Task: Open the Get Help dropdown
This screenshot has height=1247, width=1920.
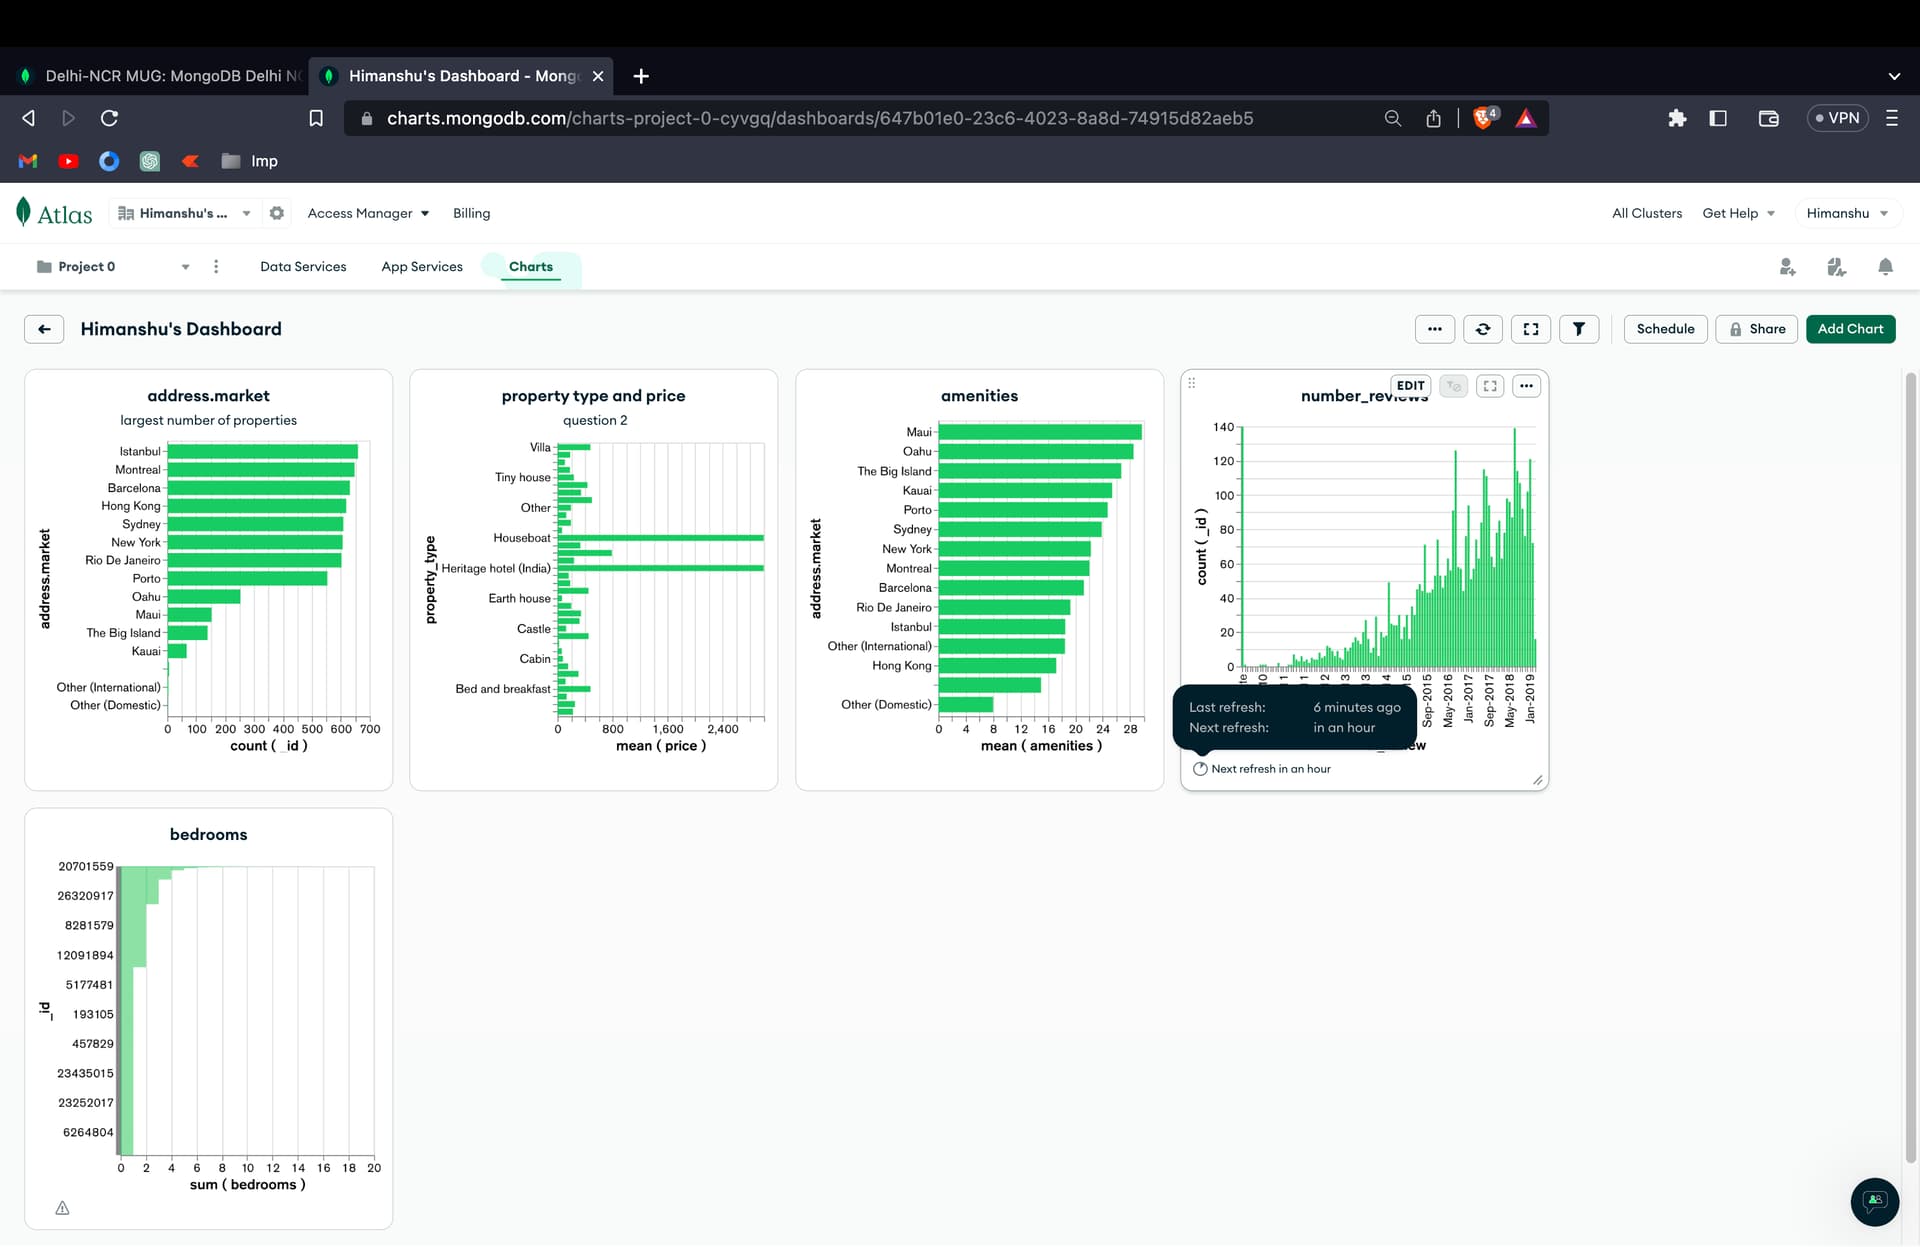Action: 1738,213
